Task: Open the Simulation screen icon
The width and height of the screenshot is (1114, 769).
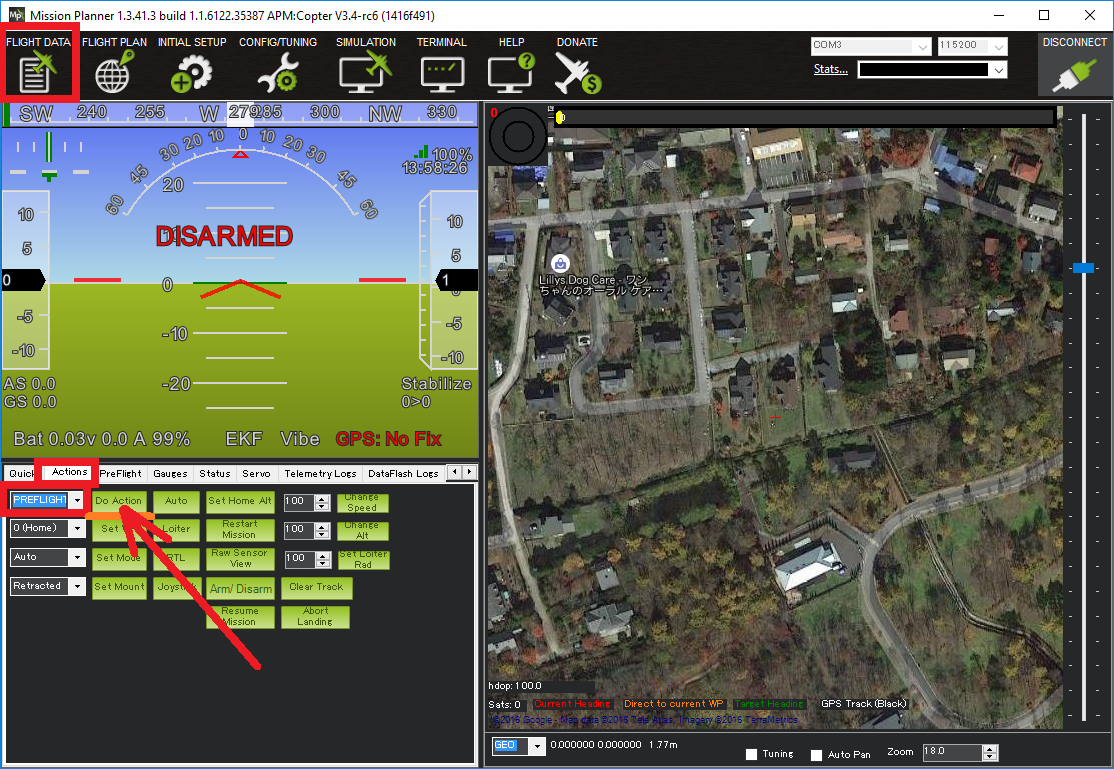Action: pyautogui.click(x=365, y=72)
